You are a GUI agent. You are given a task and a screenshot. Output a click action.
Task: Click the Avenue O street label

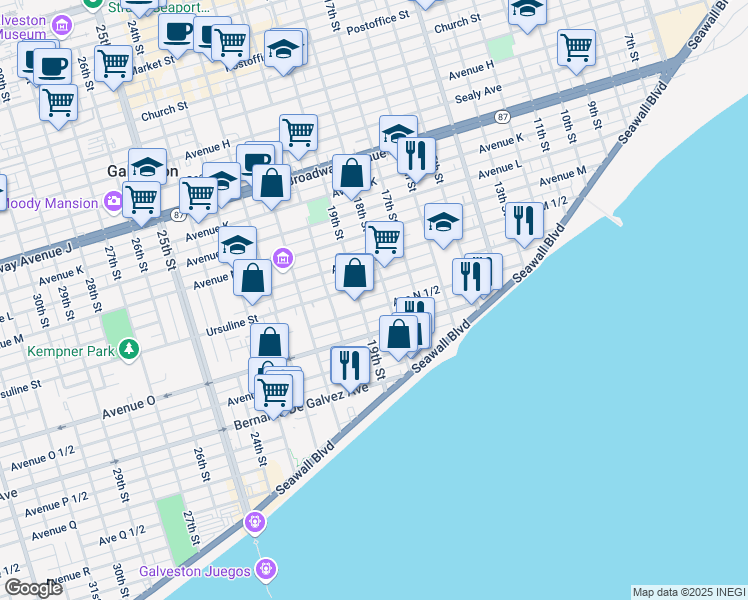point(129,408)
